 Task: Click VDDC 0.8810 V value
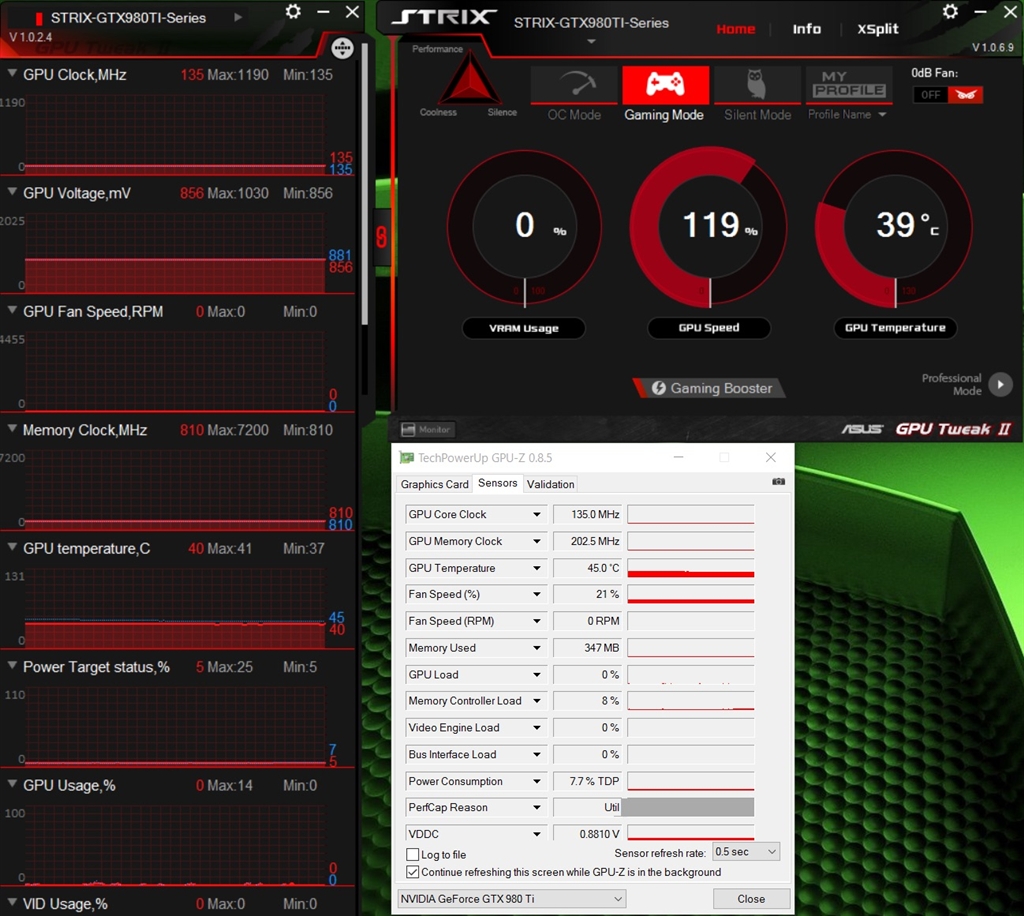coord(586,834)
